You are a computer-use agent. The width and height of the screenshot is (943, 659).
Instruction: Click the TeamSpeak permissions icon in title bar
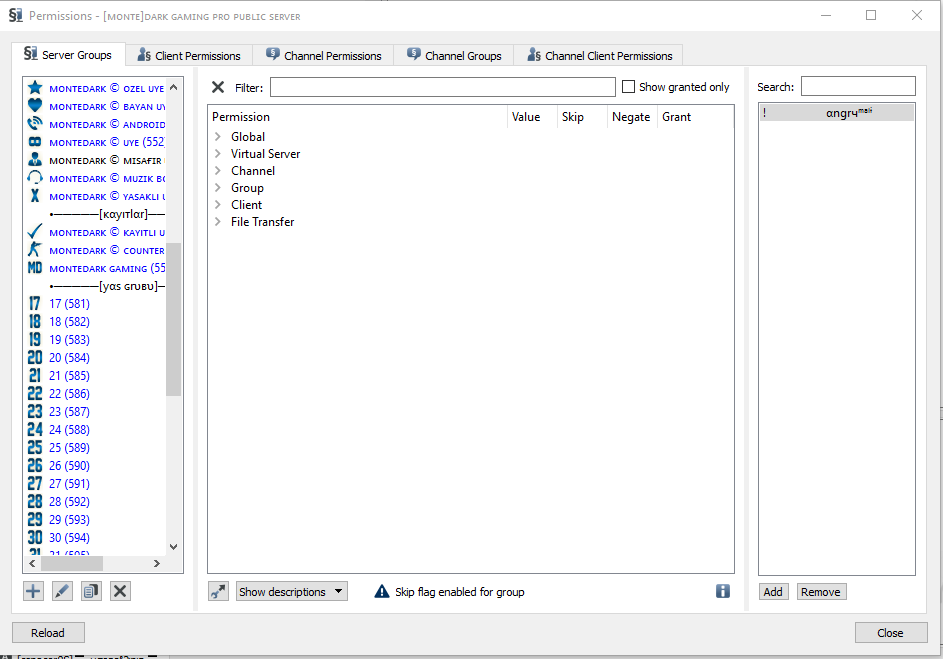pyautogui.click(x=16, y=16)
